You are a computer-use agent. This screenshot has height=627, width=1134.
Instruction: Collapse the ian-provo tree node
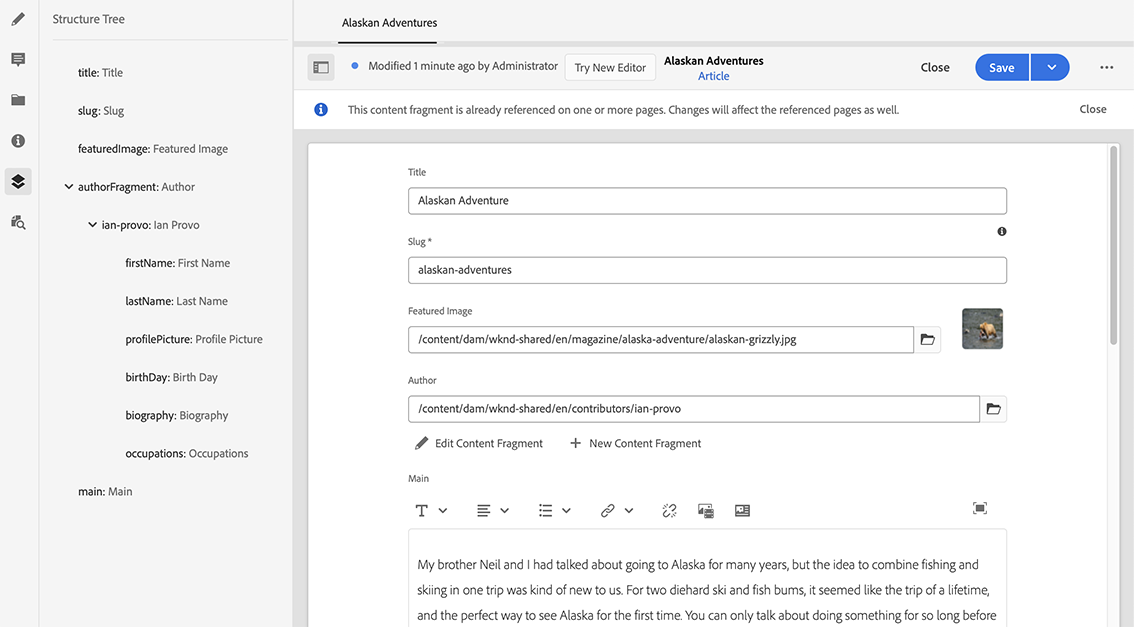(92, 225)
